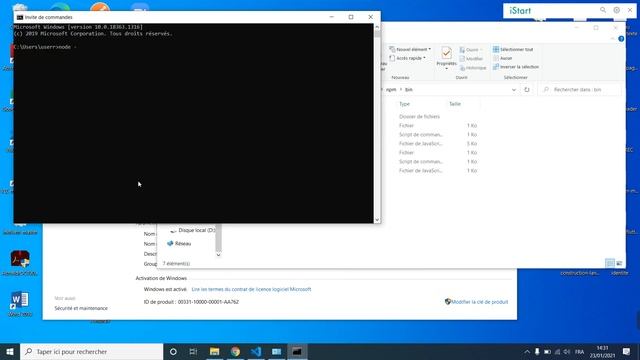Select the Command Prompt taskbar icon

pyautogui.click(x=297, y=351)
